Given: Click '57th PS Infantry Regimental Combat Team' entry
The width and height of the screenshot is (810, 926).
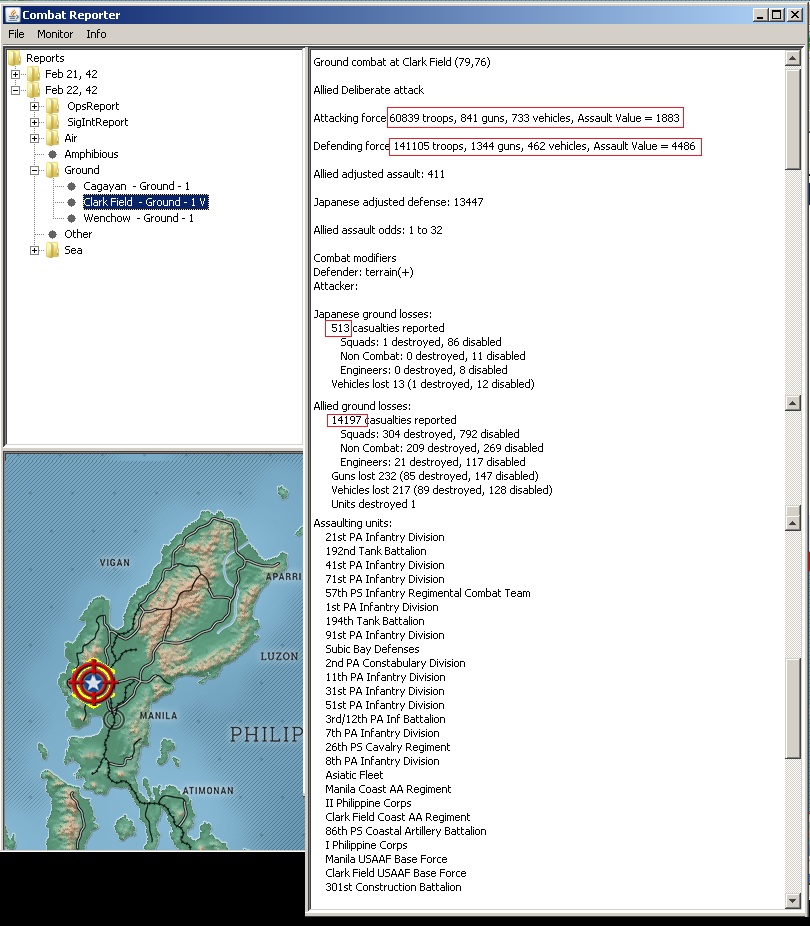Looking at the screenshot, I should click(427, 593).
